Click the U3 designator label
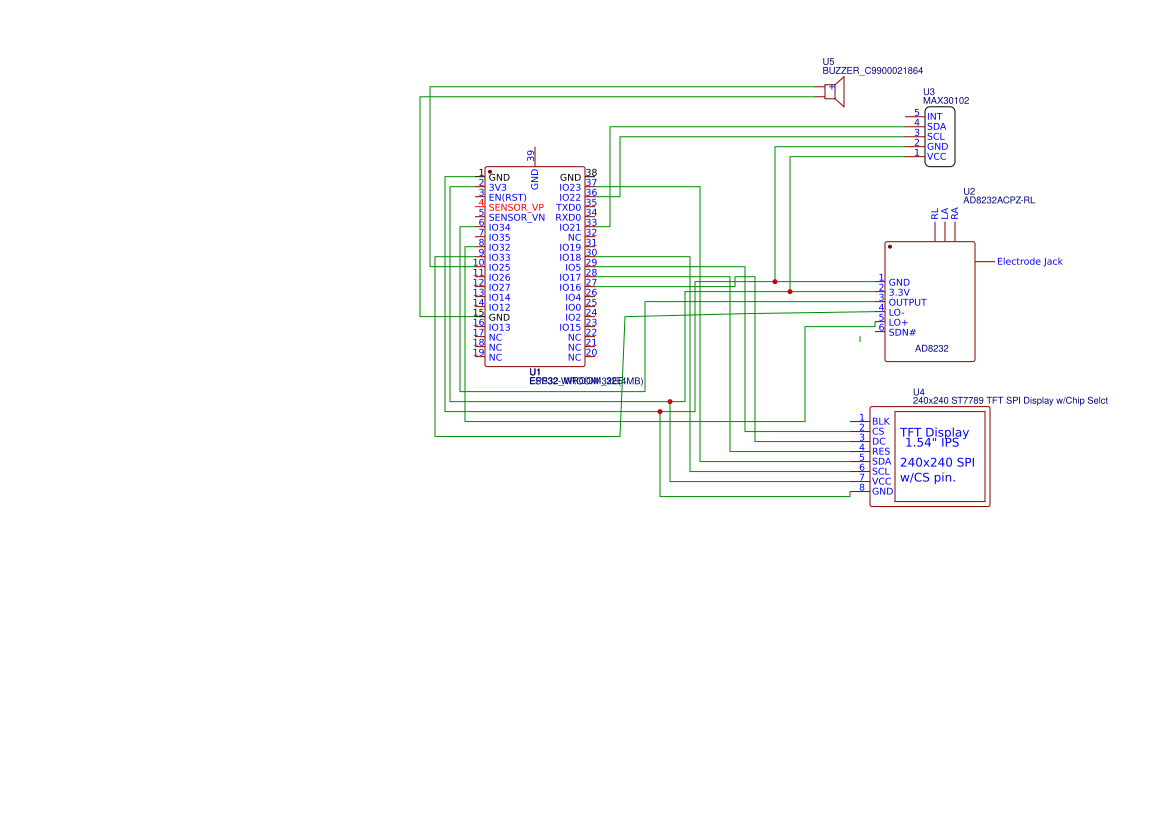The height and width of the screenshot is (827, 1169). (929, 92)
